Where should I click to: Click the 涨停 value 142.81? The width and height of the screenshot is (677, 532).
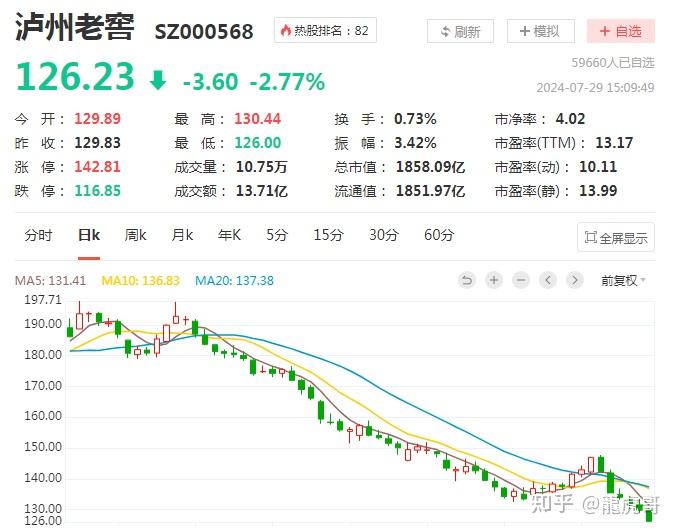point(98,167)
